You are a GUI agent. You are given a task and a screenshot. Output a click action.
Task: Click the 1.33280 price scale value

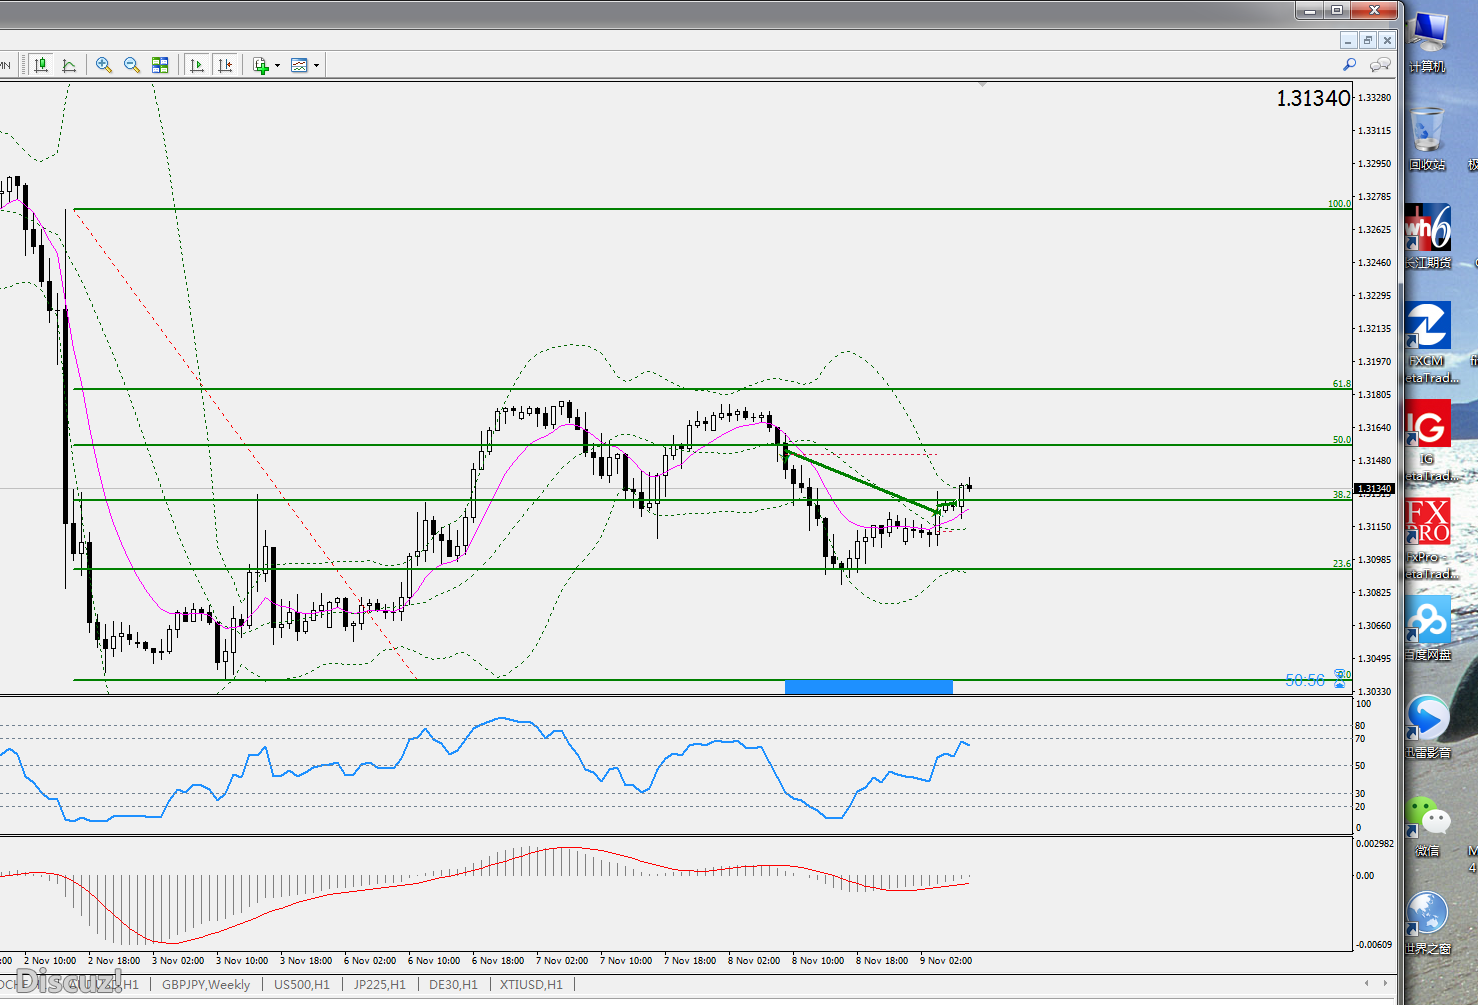click(1375, 98)
